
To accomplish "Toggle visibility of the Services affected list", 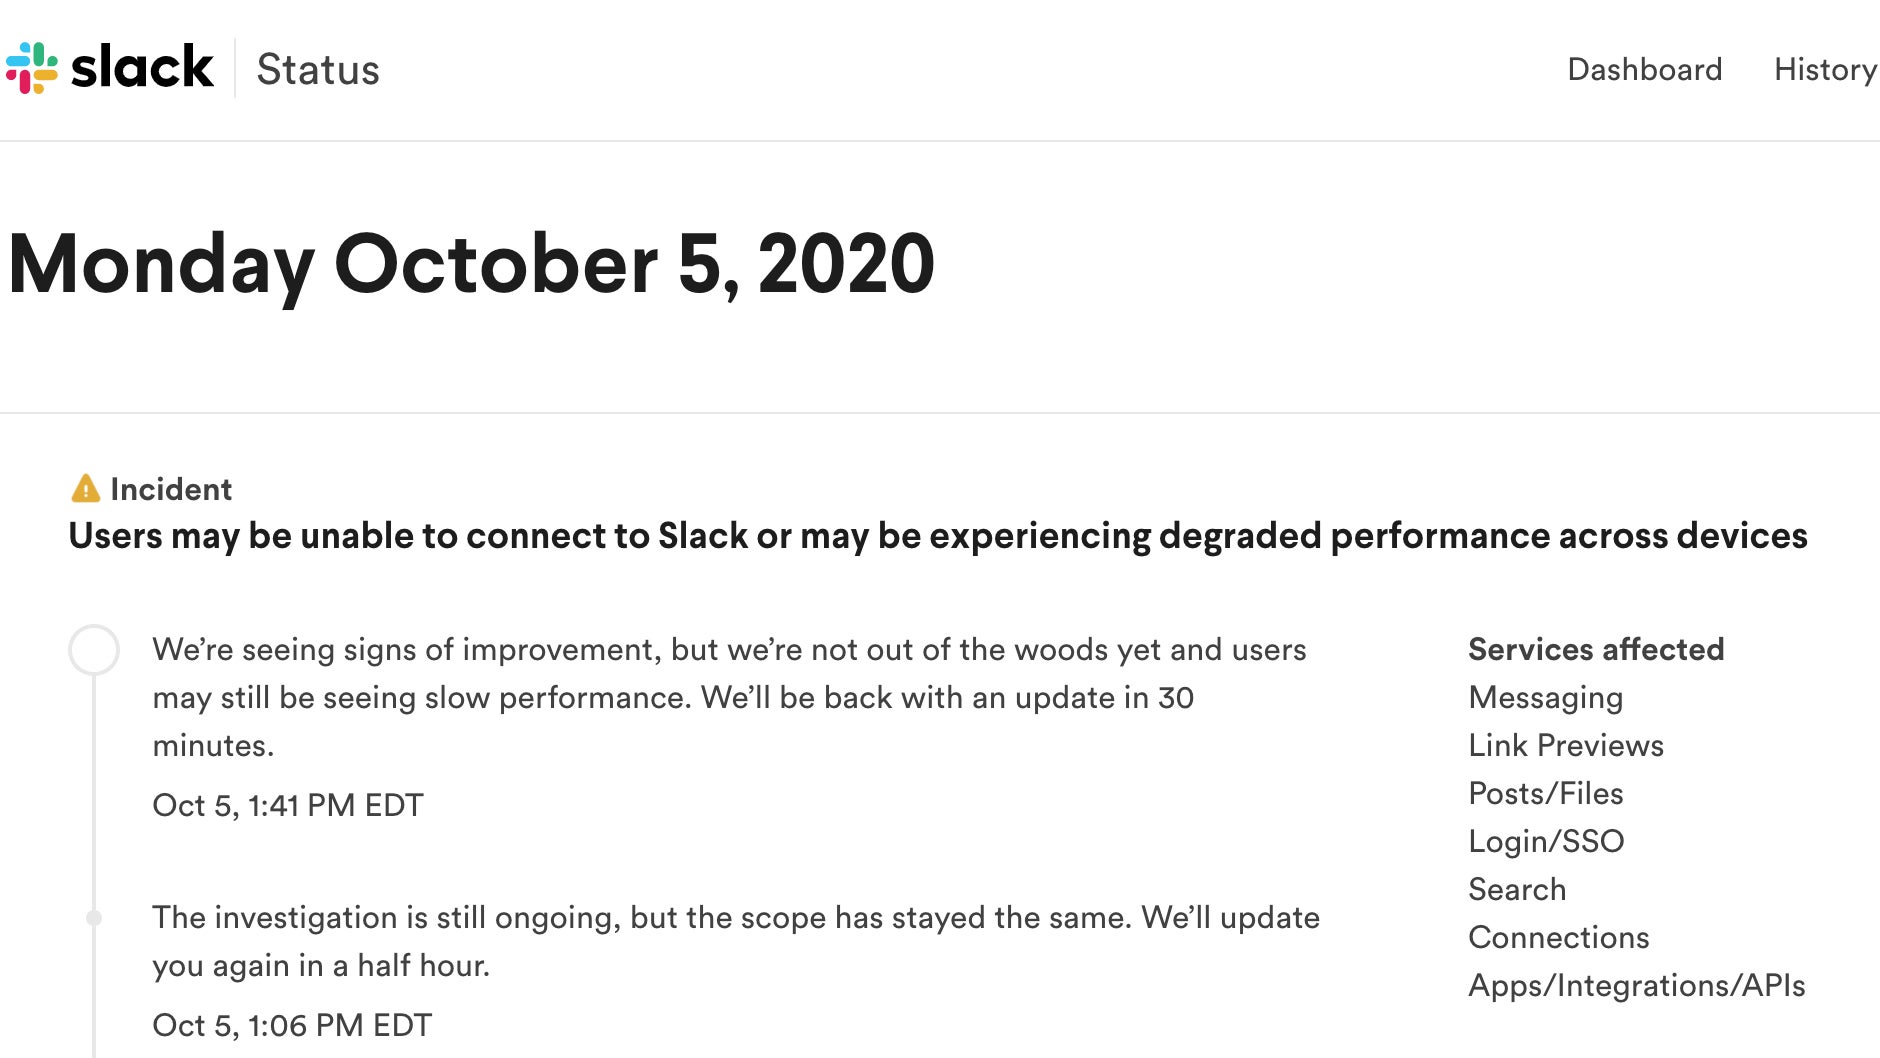I will point(1595,649).
